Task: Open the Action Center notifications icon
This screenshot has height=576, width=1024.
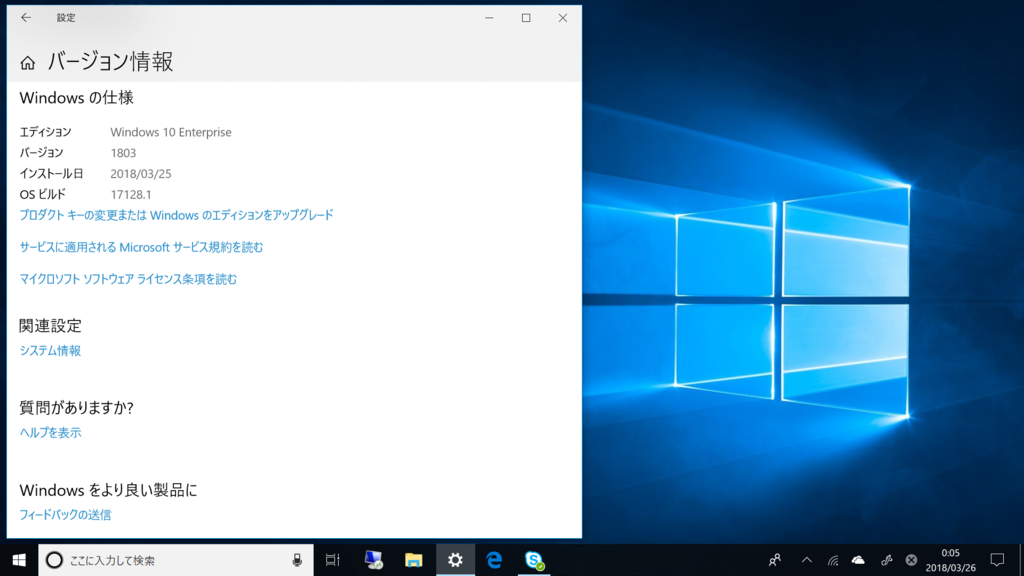Action: [x=997, y=560]
